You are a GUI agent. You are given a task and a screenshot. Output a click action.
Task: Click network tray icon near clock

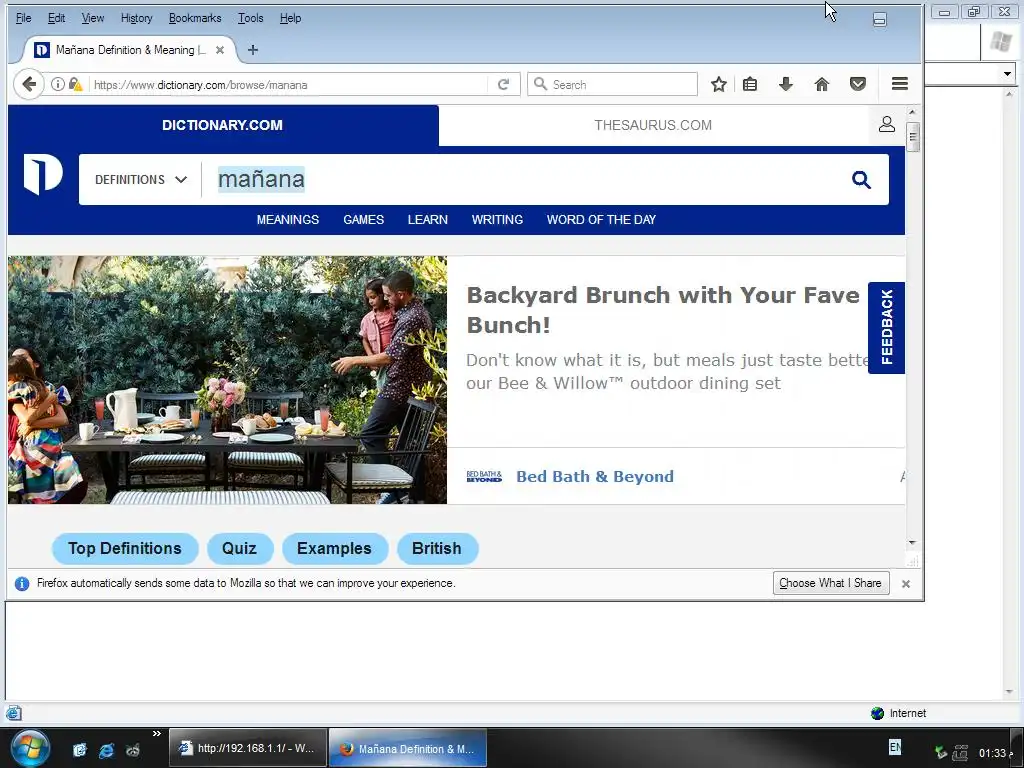pos(960,753)
